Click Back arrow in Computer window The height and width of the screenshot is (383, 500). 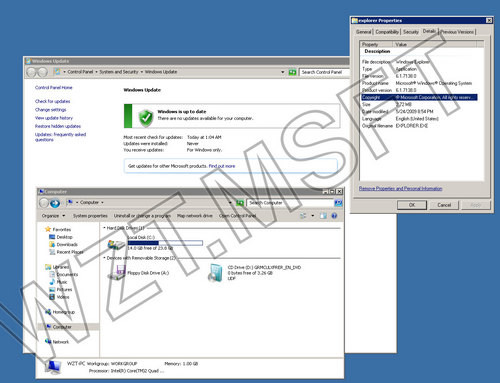(44, 203)
